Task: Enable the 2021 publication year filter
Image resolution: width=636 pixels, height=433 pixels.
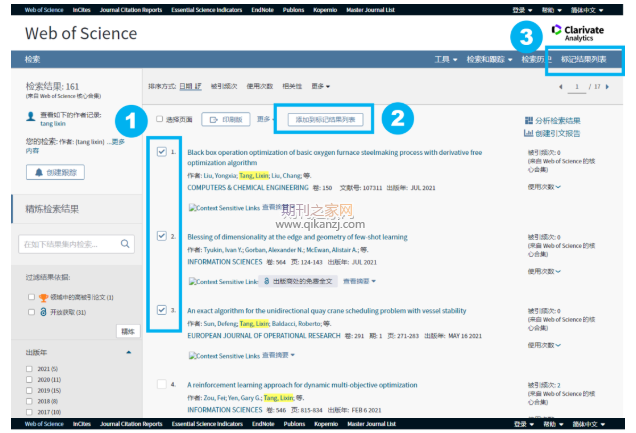Action: click(x=29, y=369)
